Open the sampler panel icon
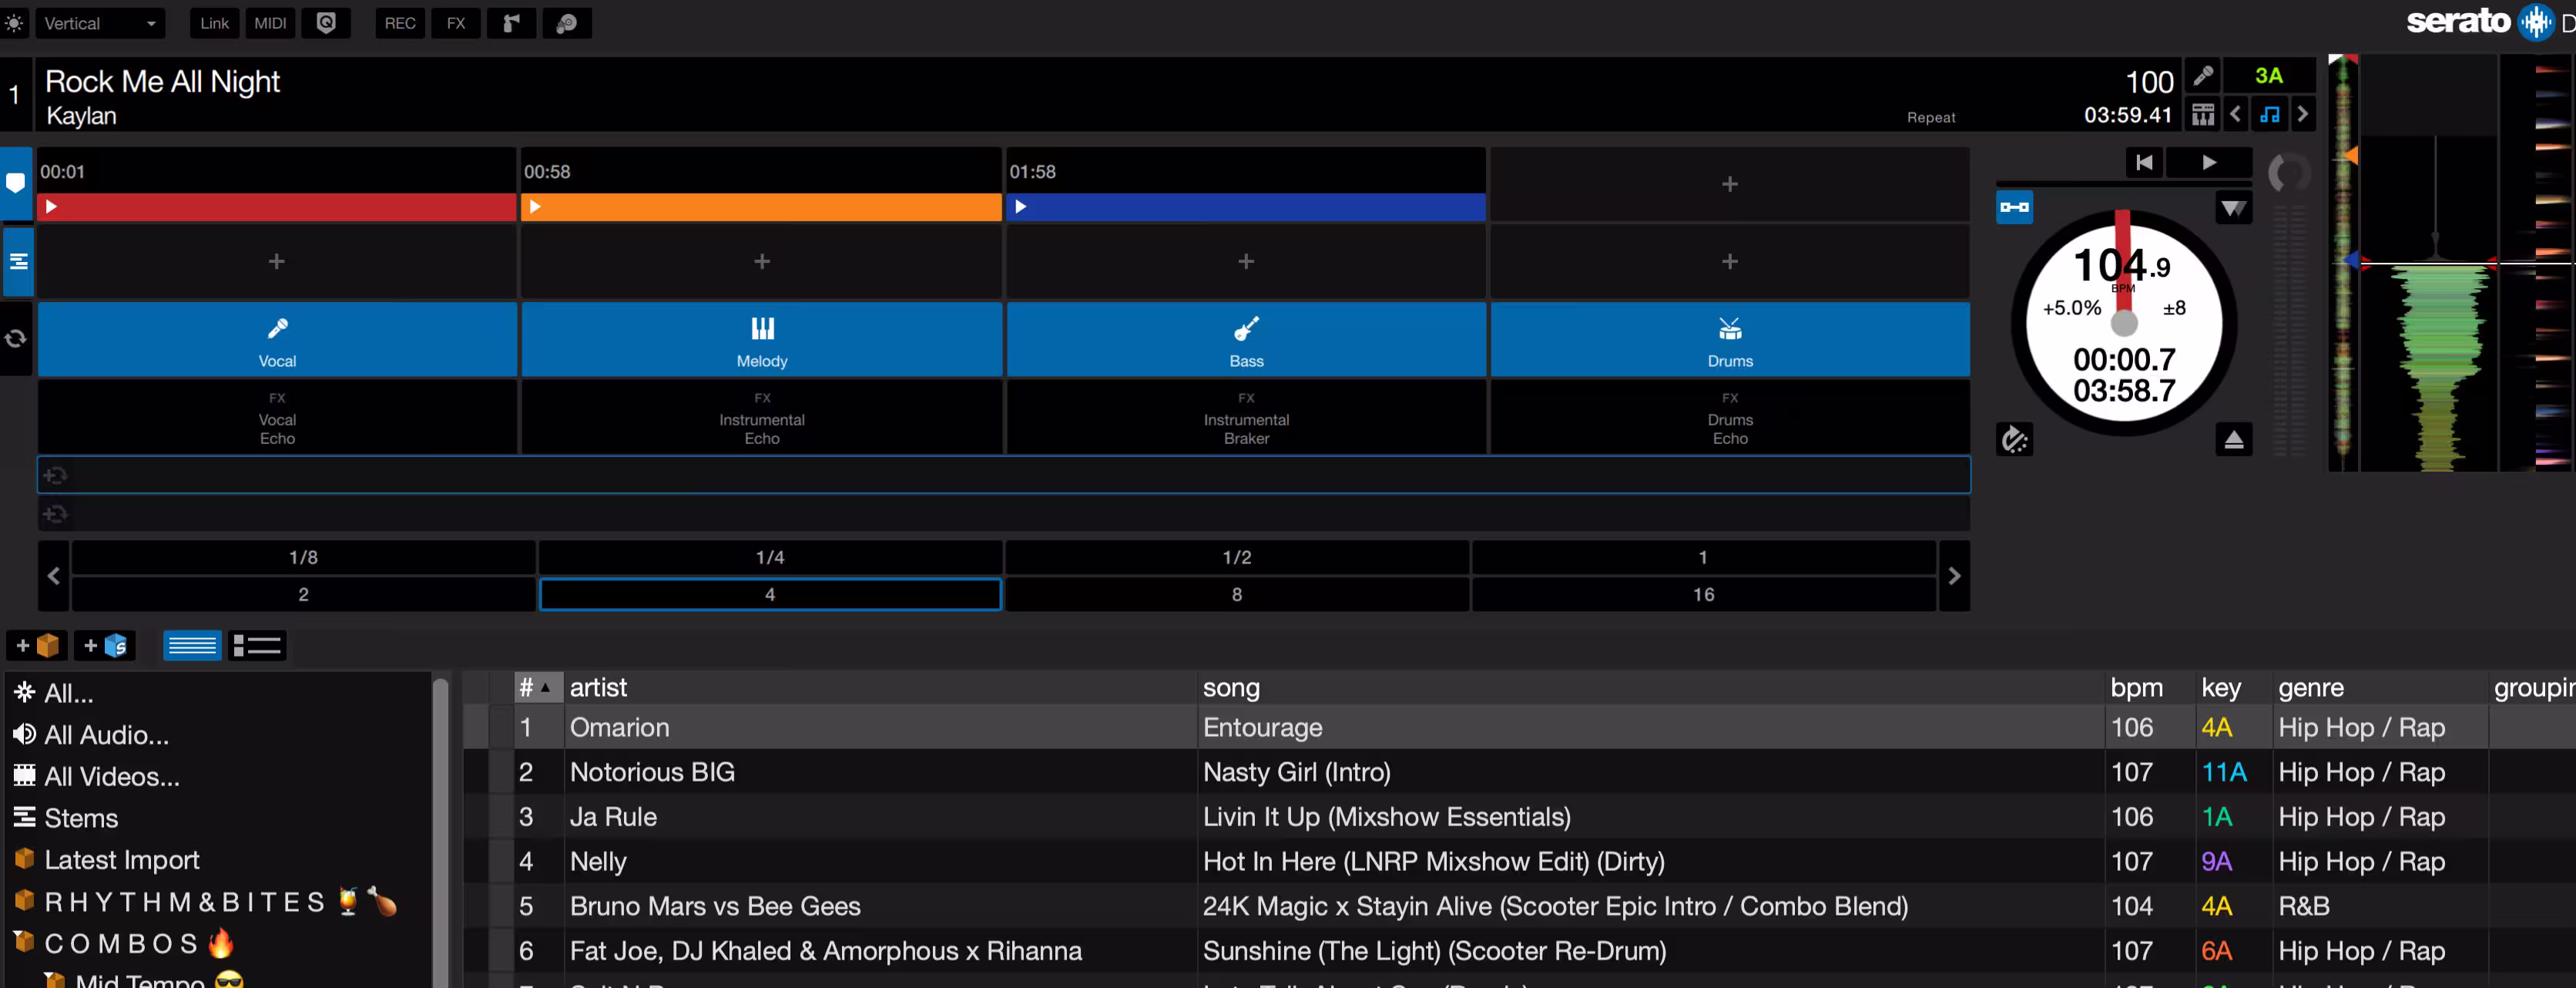Viewport: 2576px width, 988px height. pyautogui.click(x=511, y=23)
